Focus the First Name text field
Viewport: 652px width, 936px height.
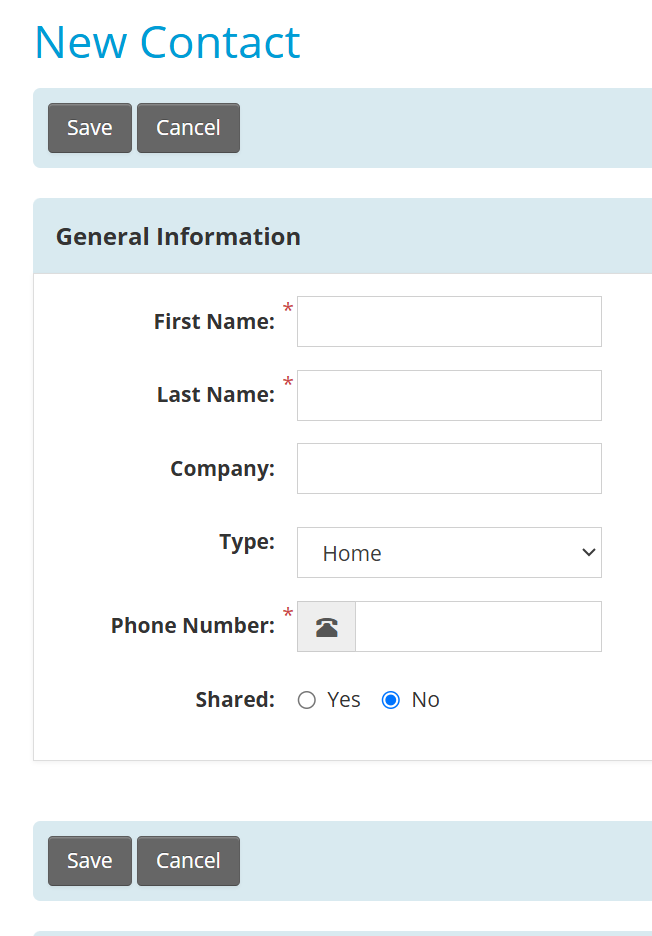449,321
